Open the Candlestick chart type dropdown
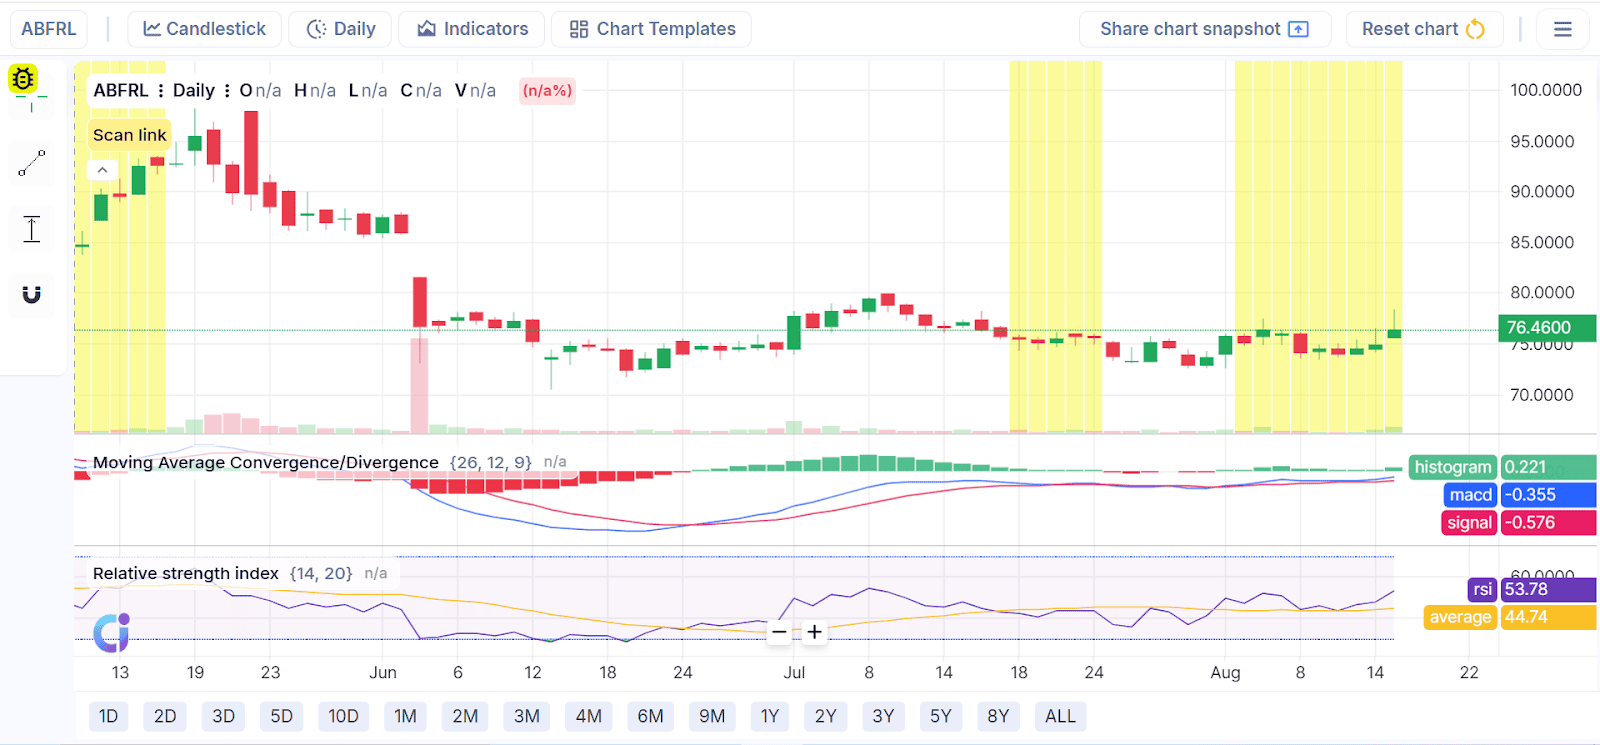1600x745 pixels. point(205,29)
